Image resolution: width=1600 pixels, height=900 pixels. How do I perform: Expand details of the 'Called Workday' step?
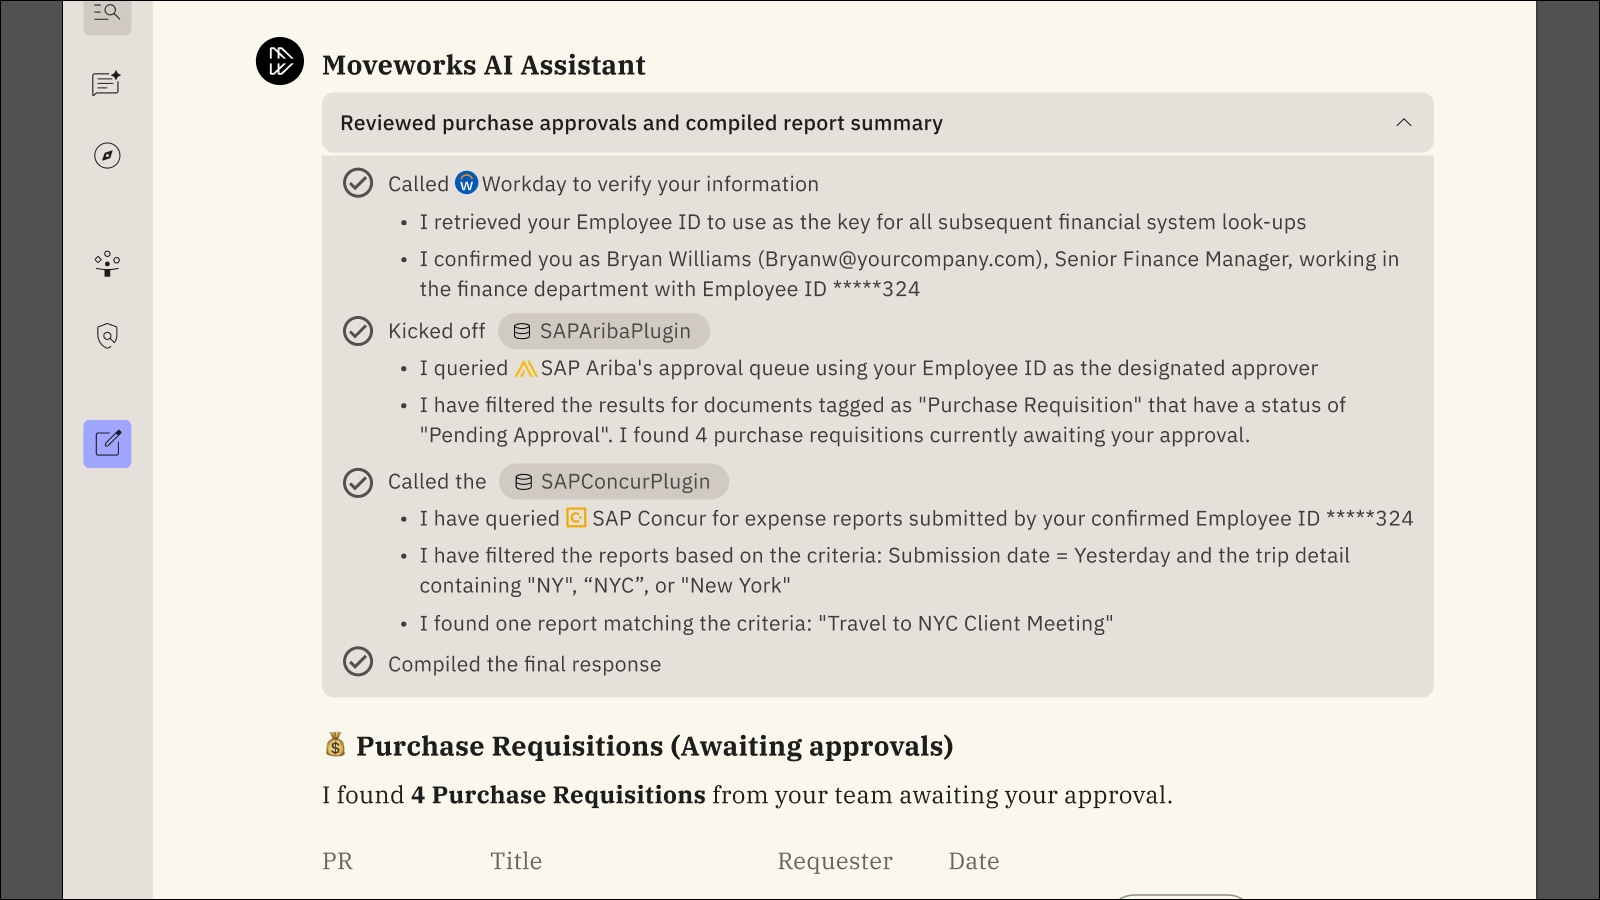(x=602, y=183)
